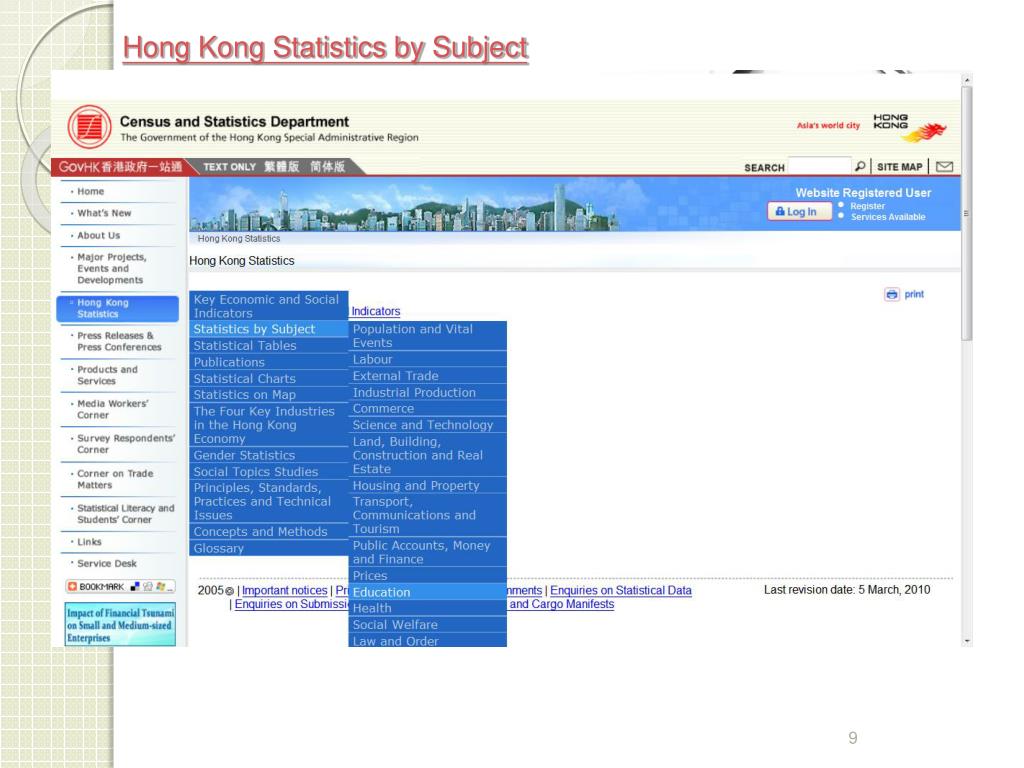
Task: Open Indicators link
Action: coord(376,312)
